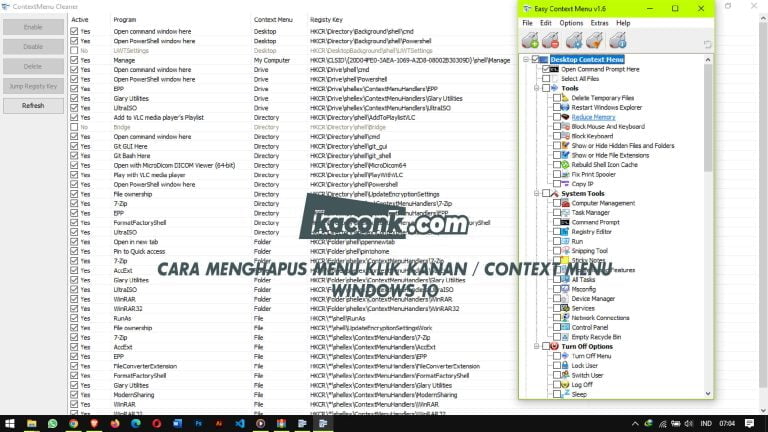This screenshot has height=432, width=768.
Task: Open Photoshop from the taskbar
Action: (x=198, y=423)
